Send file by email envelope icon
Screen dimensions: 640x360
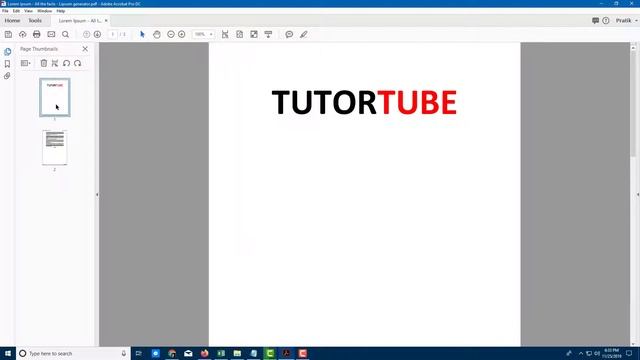point(51,34)
